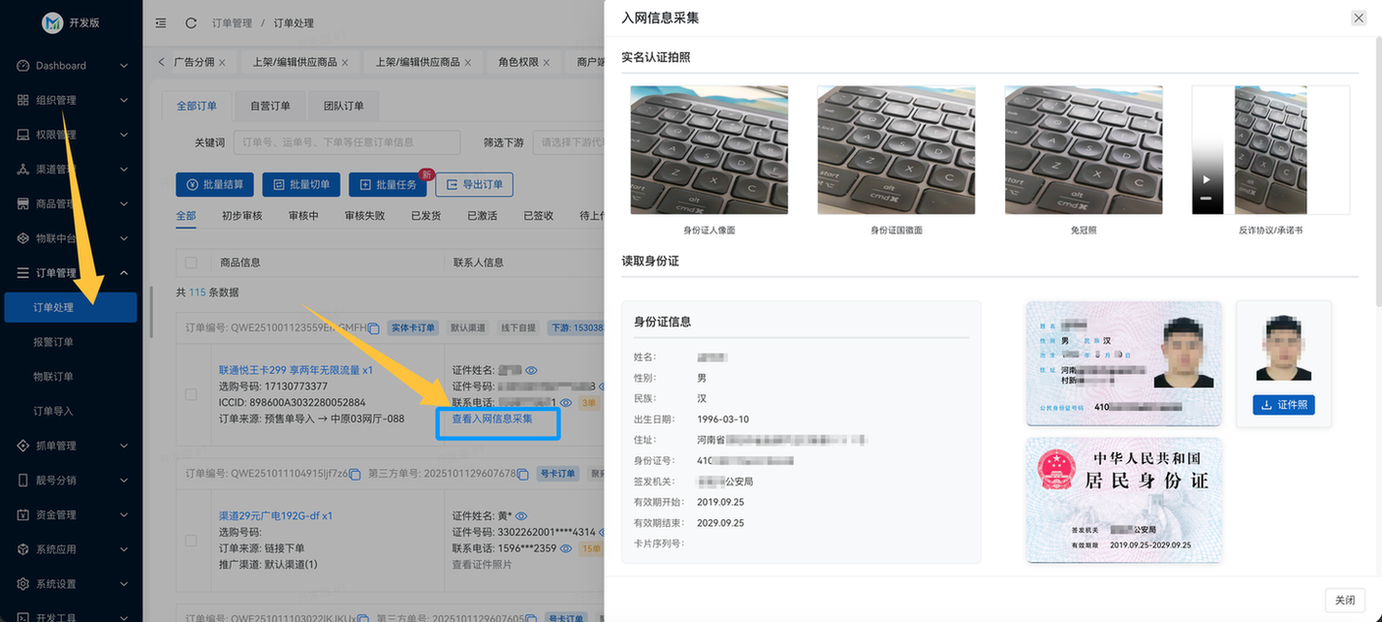
Task: Reveal 证件姓名 黄* with the eye icon
Action: pyautogui.click(x=521, y=516)
